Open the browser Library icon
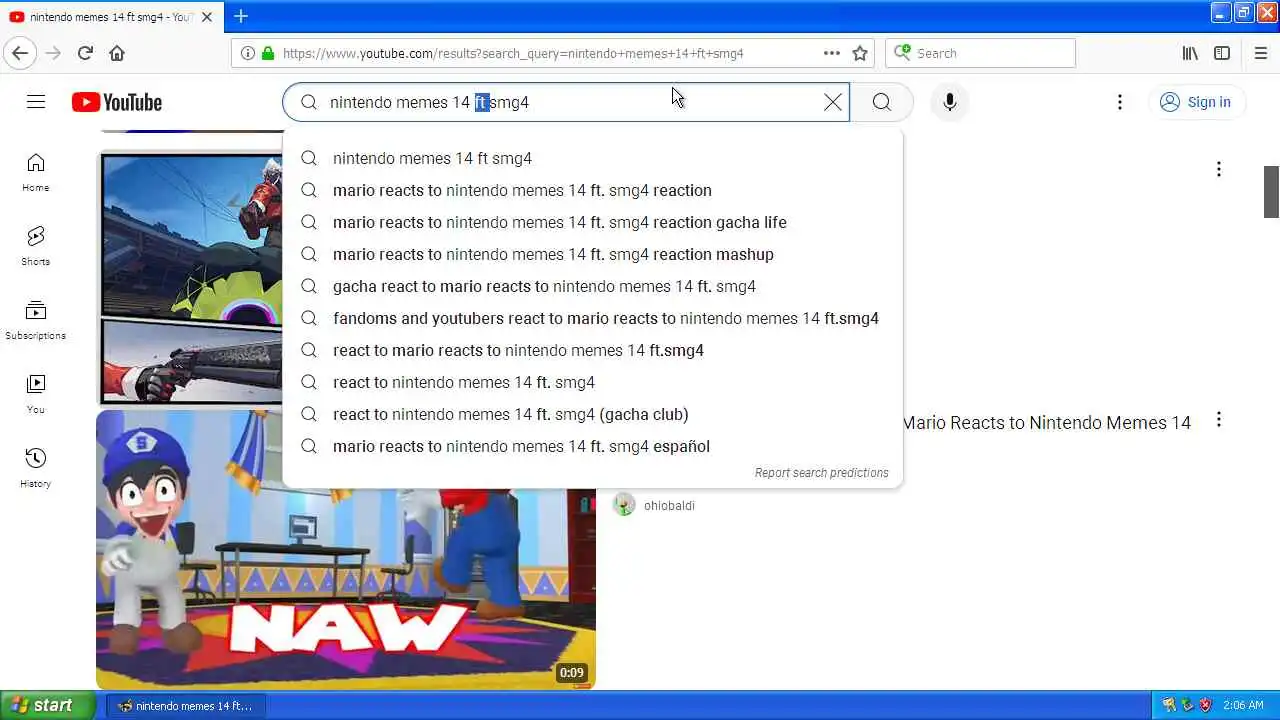1280x720 pixels. click(1190, 53)
